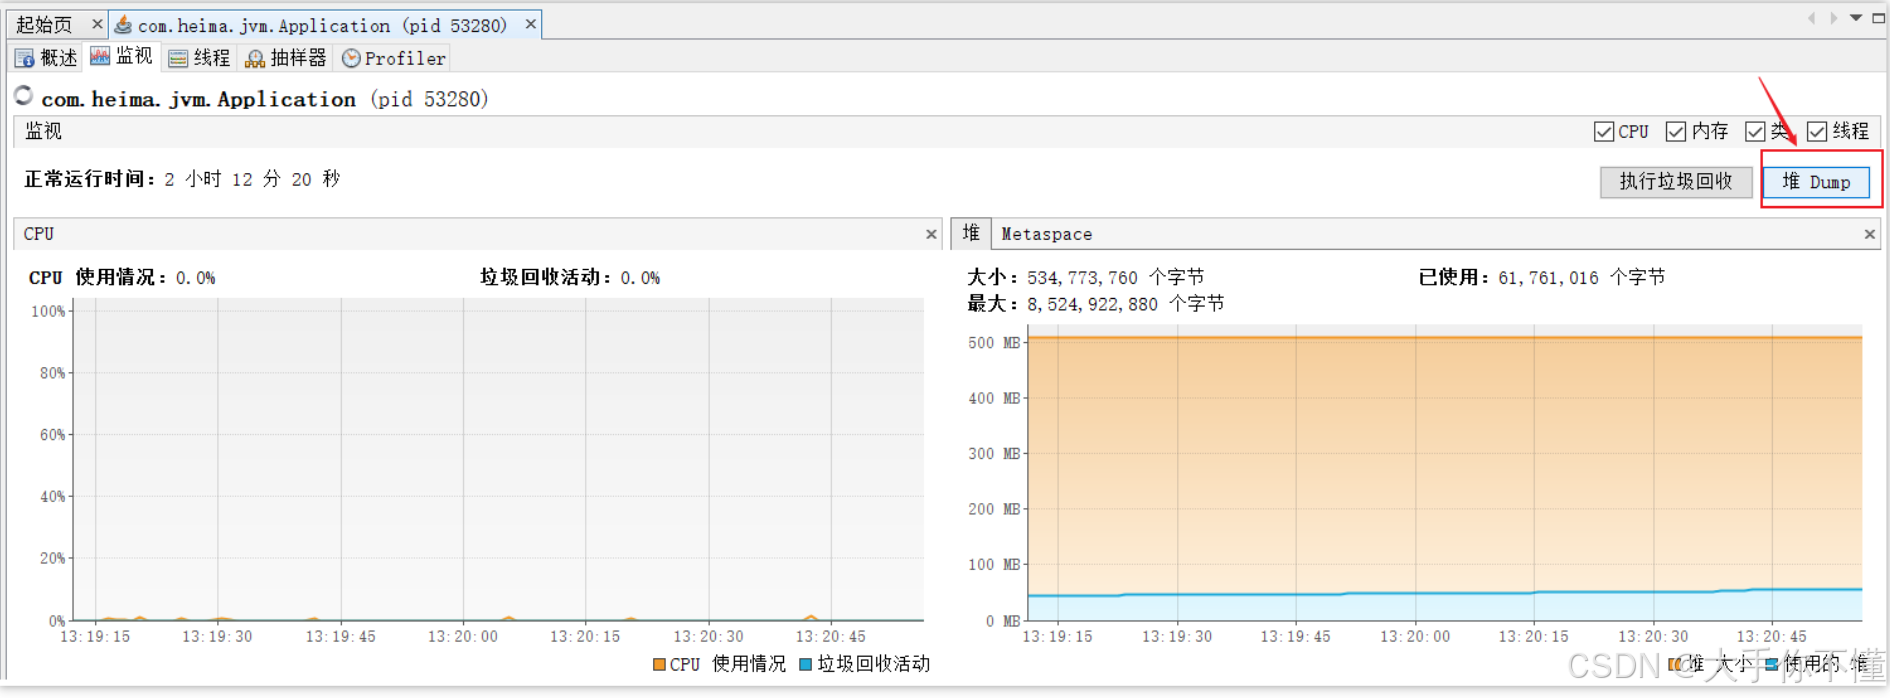Click the 最大 8,524,922,880 value
The image size is (1890, 698).
coord(1095,304)
